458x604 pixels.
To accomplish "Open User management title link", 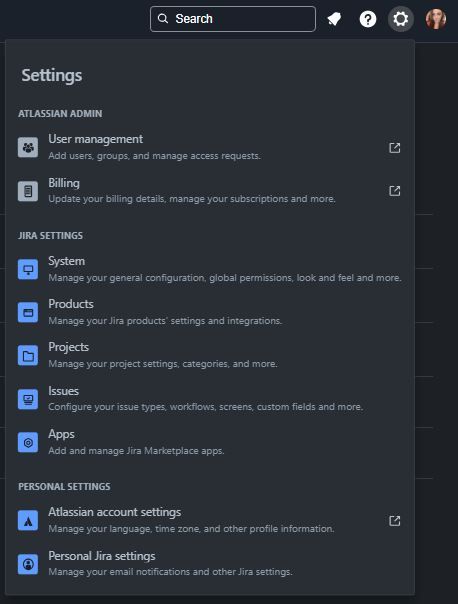I will [x=96, y=139].
